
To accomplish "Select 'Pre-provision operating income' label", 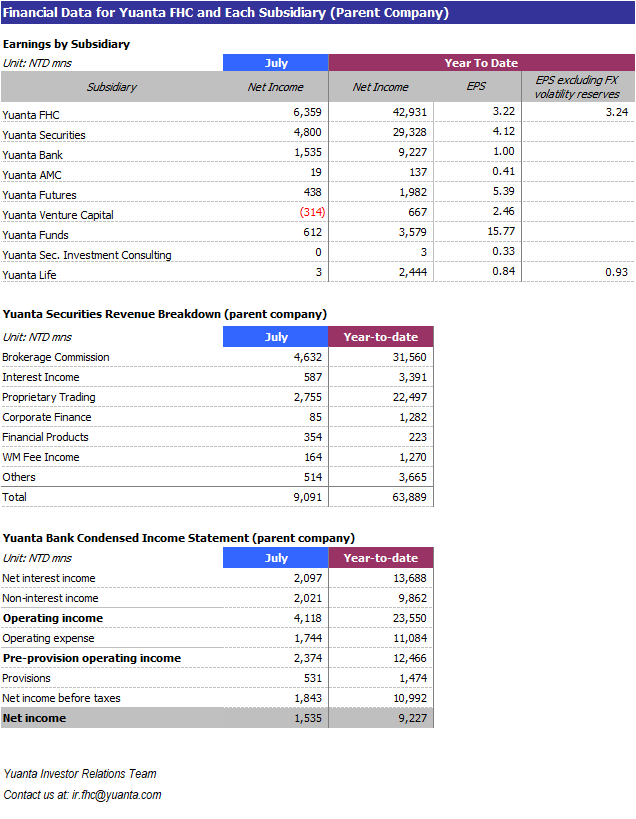I will point(92,658).
